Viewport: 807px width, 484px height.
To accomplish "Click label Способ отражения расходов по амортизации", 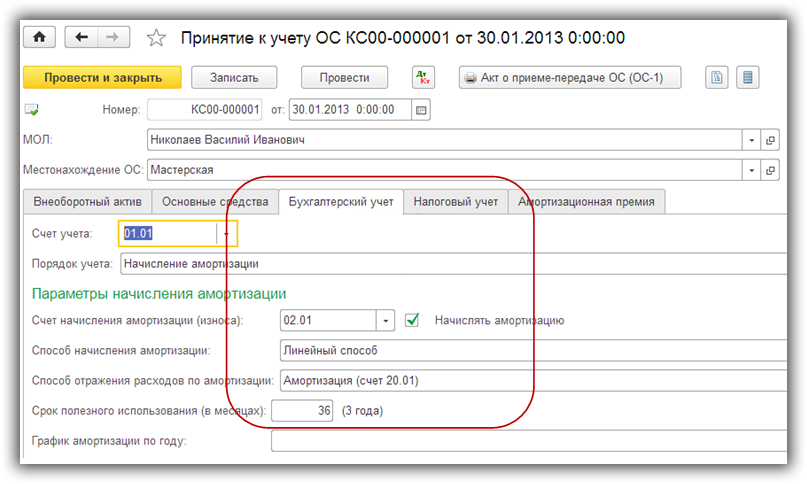I will click(x=153, y=381).
